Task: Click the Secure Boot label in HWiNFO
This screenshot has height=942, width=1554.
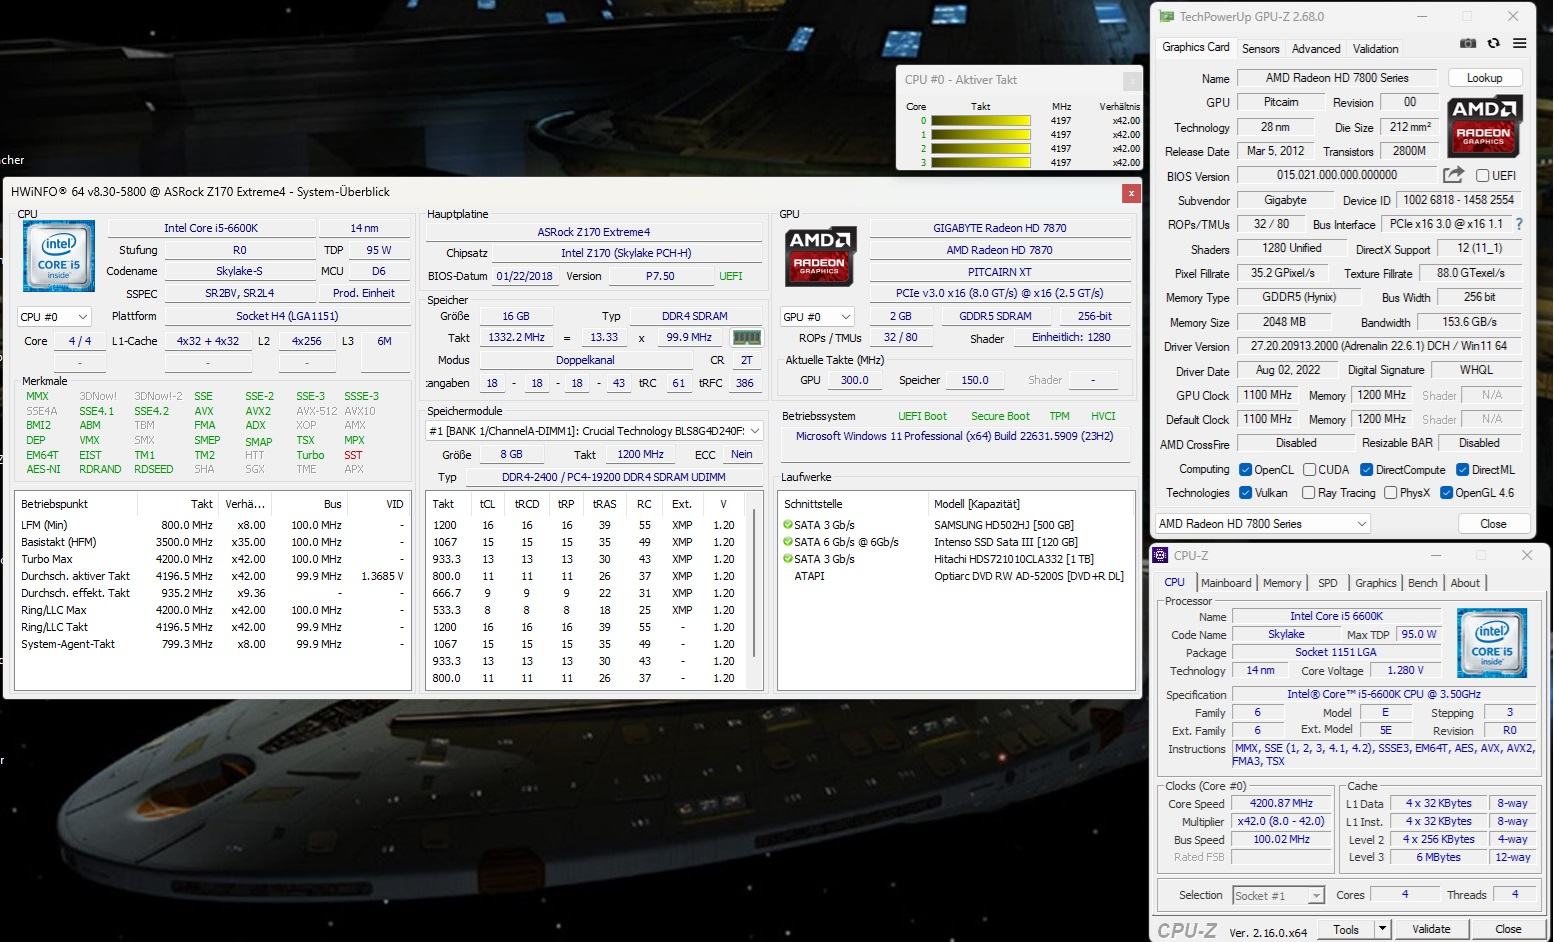Action: (1000, 416)
